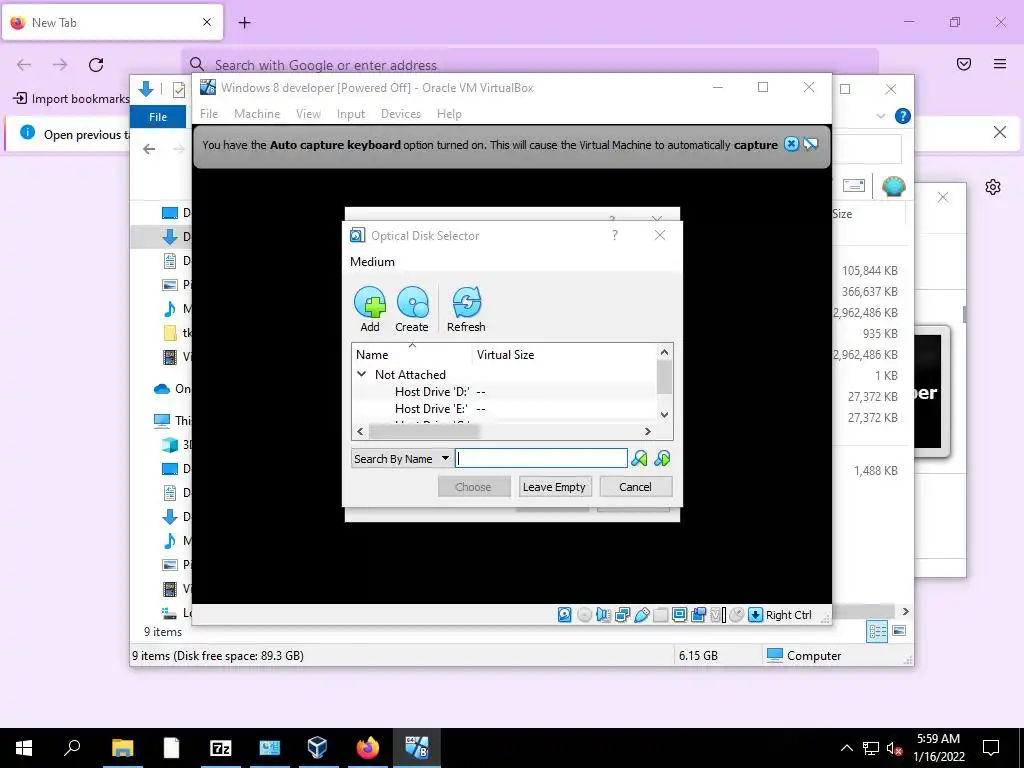Open the Machine menu
Image resolution: width=1024 pixels, height=768 pixels.
257,114
